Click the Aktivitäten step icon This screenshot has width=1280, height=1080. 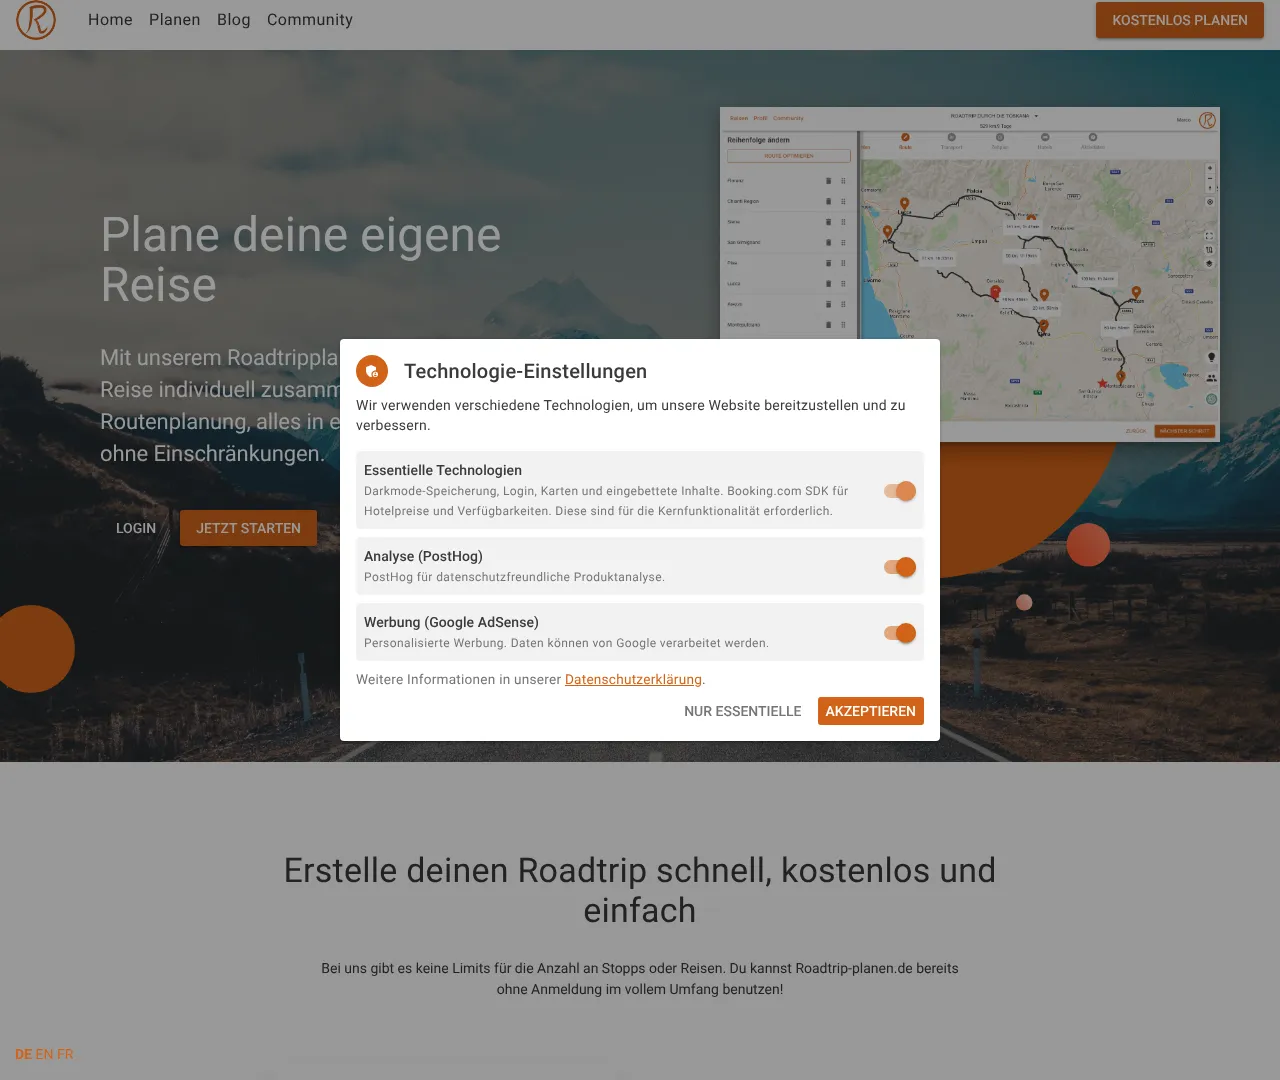[x=1092, y=137]
